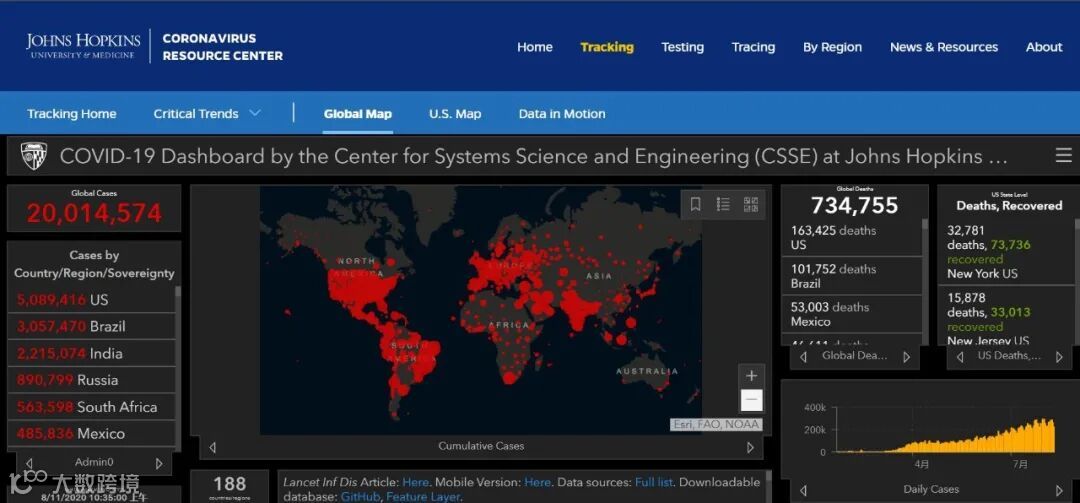
Task: Click right arrow beside Global Deaths tab
Action: tap(906, 357)
